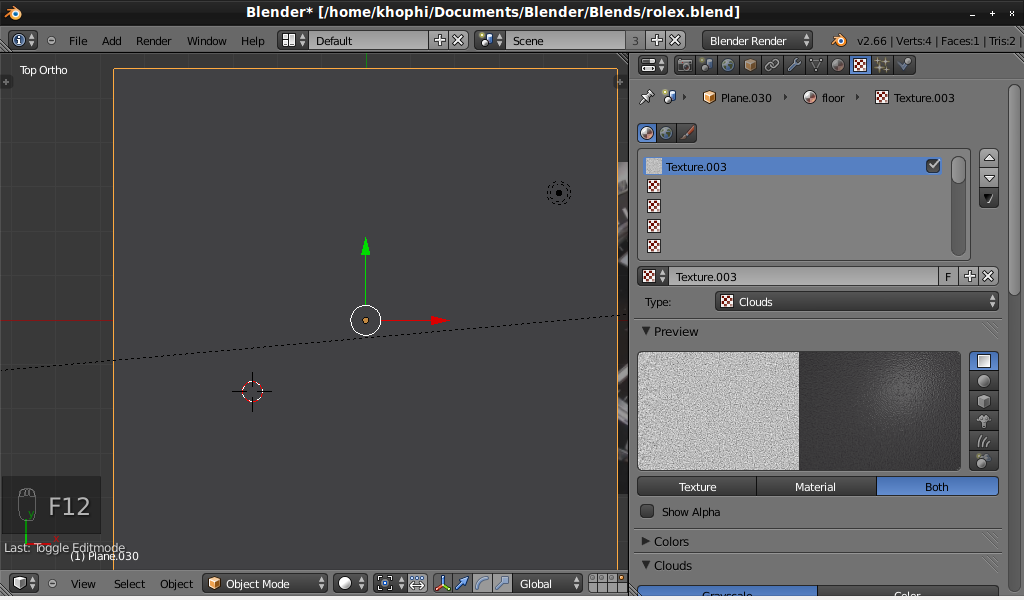The height and width of the screenshot is (600, 1024).
Task: Click the pin icon beside the Plane.030 breadcrumb
Action: [x=646, y=97]
